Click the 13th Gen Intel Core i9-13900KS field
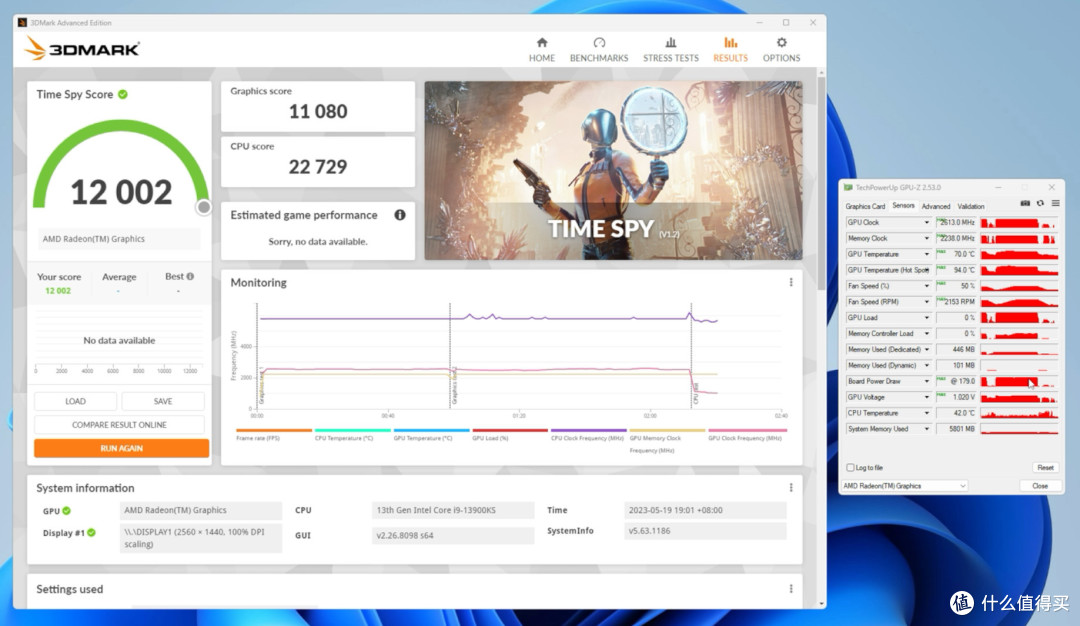 coord(453,510)
